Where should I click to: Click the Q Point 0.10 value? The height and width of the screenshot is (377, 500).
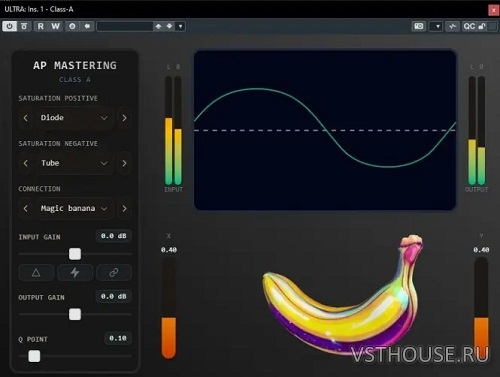coord(118,338)
